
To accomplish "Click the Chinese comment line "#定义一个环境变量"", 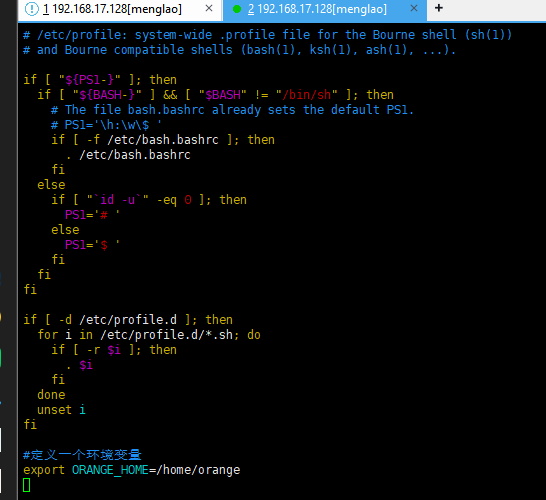I will coord(82,455).
